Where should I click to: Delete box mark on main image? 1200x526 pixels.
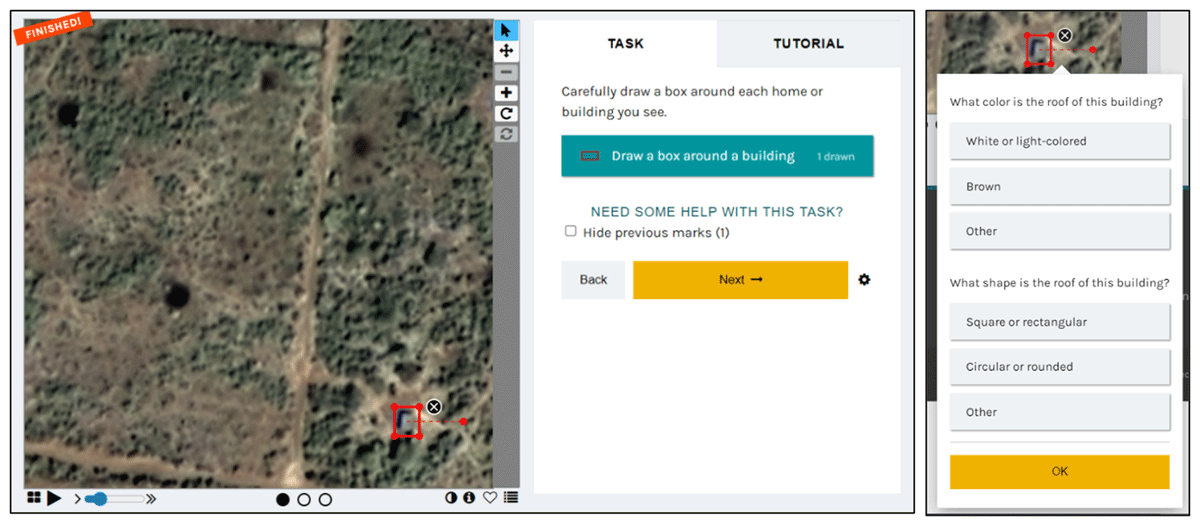point(434,406)
